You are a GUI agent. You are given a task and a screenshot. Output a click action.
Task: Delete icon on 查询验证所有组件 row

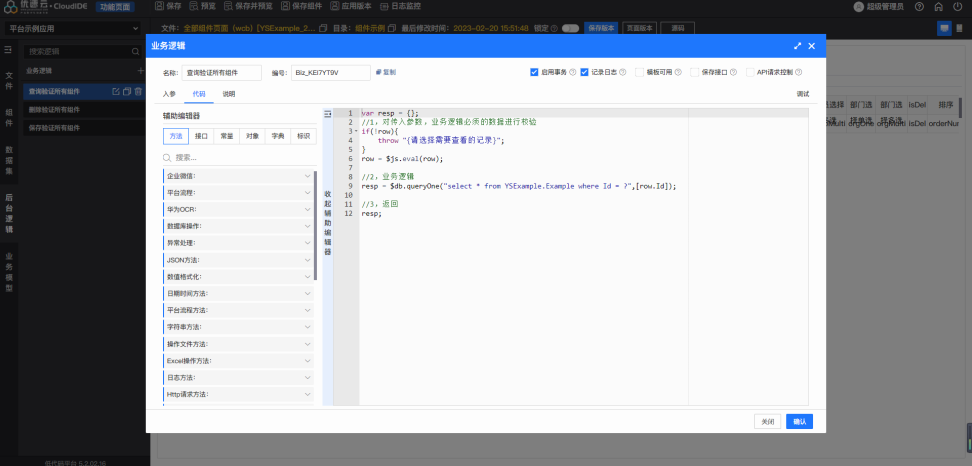click(x=138, y=92)
